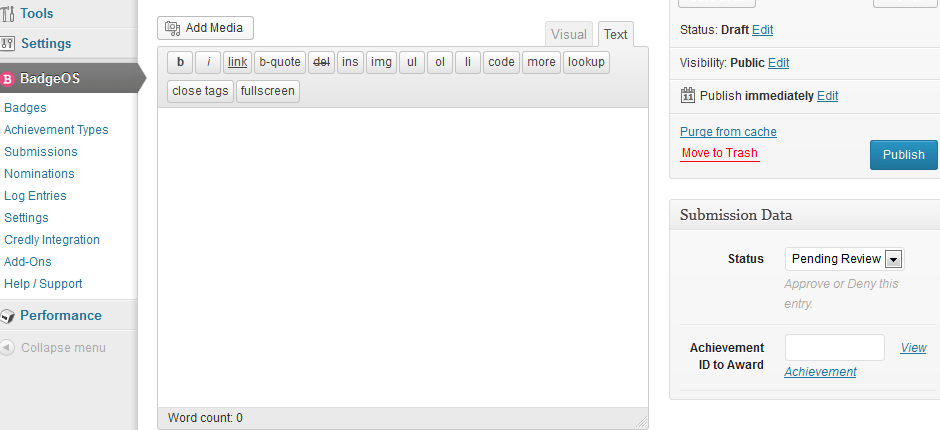Click the more quicktag button
The width and height of the screenshot is (940, 430).
coord(541,62)
